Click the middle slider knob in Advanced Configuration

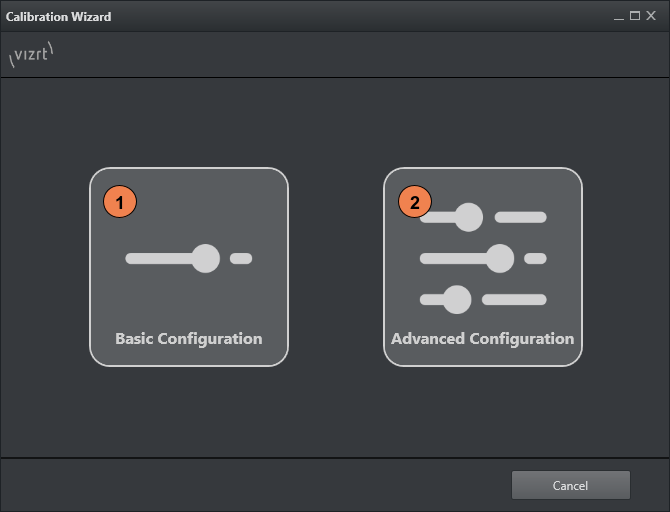click(x=499, y=258)
